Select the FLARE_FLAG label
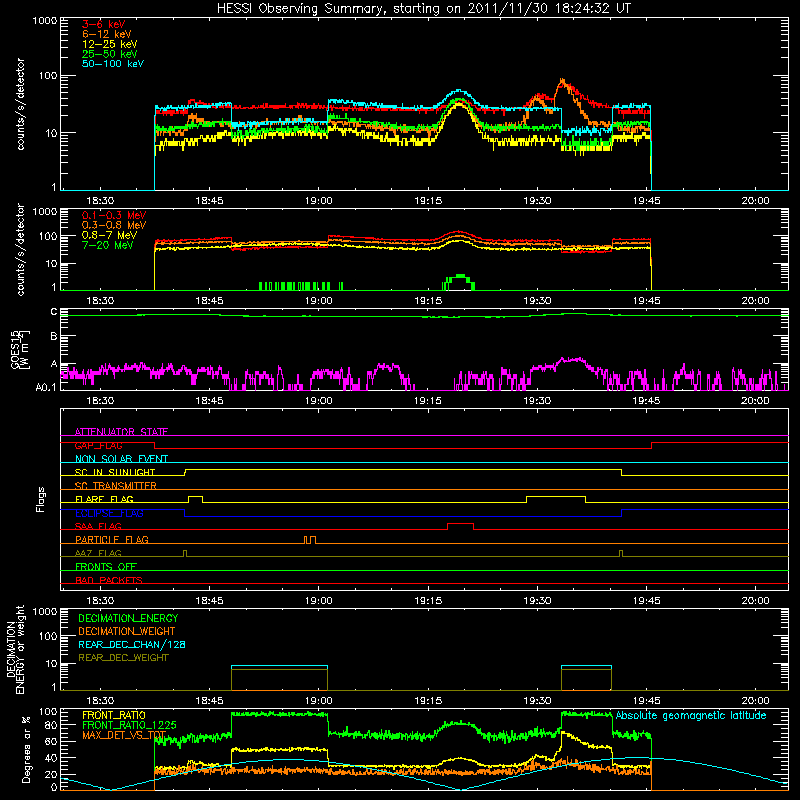Viewport: 800px width, 800px height. (104, 499)
